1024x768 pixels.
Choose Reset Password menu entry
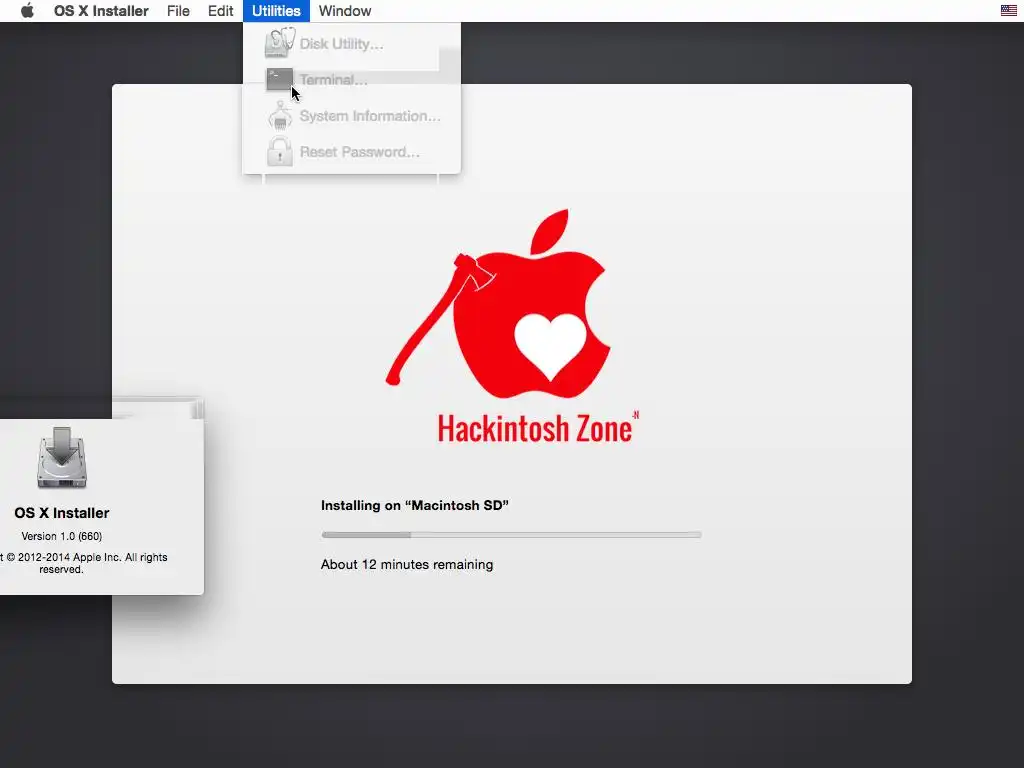351,152
